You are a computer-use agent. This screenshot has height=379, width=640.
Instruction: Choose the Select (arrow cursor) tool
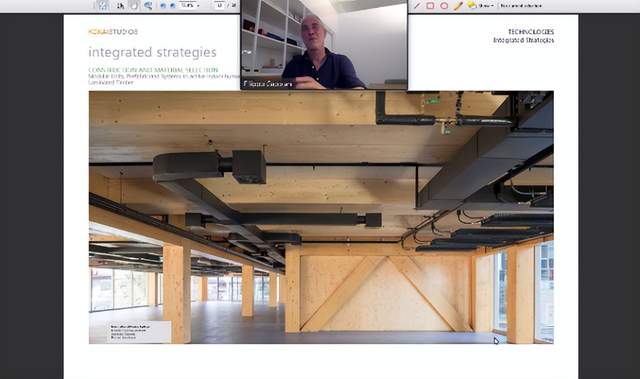[120, 6]
